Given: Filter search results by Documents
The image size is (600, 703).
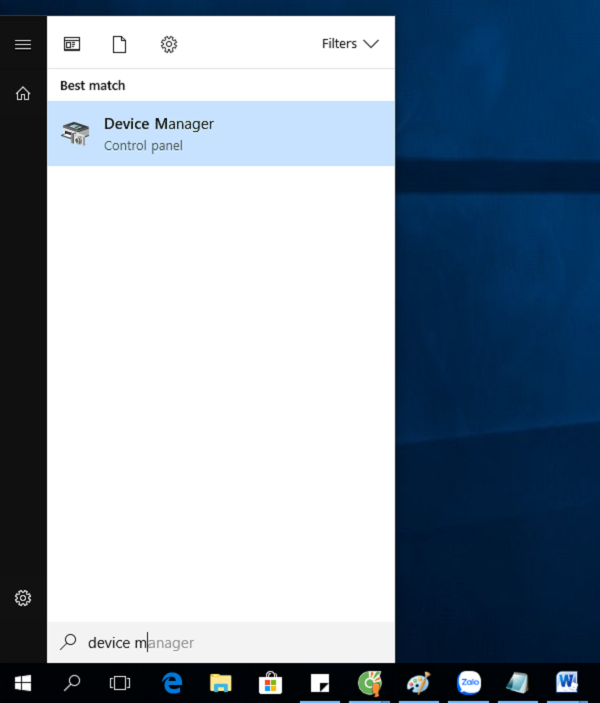Looking at the screenshot, I should click(119, 44).
